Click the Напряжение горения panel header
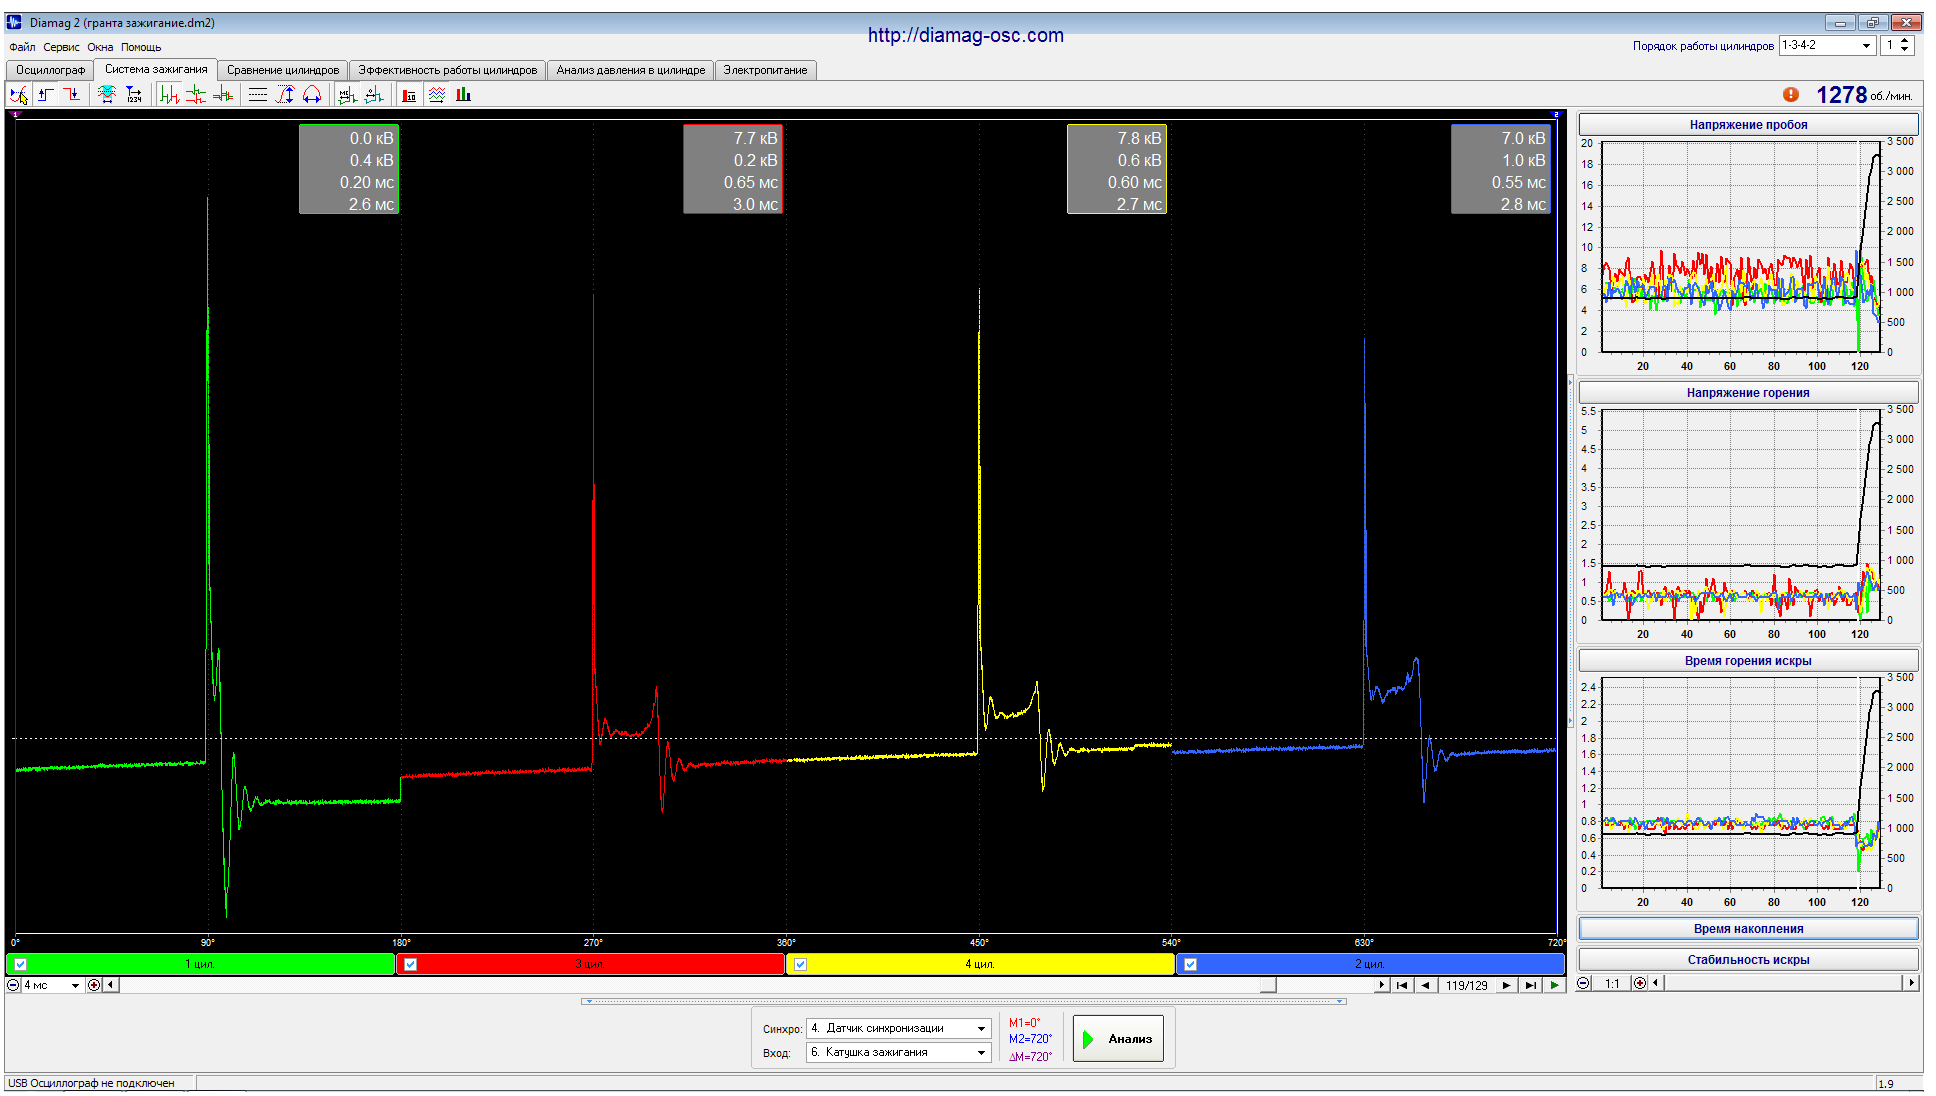1936x1096 pixels. pos(1748,393)
